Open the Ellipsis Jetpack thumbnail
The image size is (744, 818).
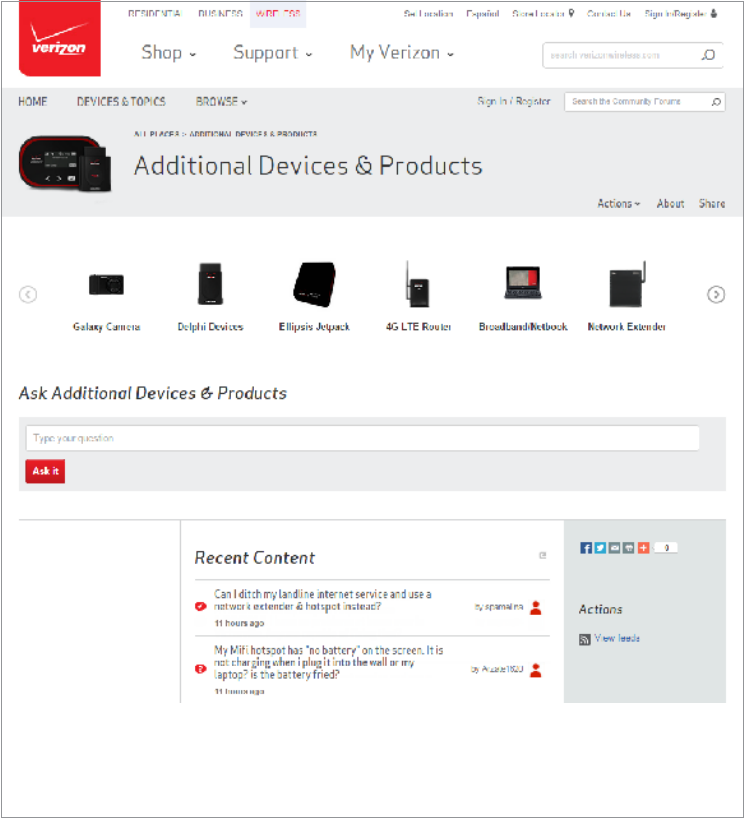pyautogui.click(x=315, y=284)
